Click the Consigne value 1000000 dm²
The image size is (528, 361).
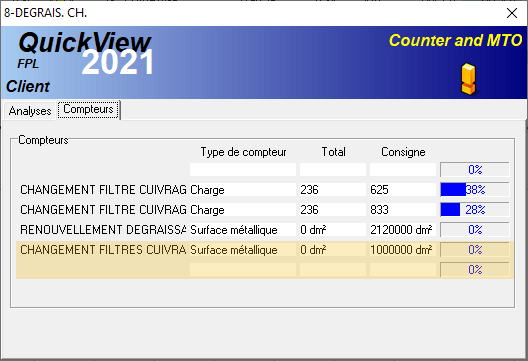tap(403, 250)
